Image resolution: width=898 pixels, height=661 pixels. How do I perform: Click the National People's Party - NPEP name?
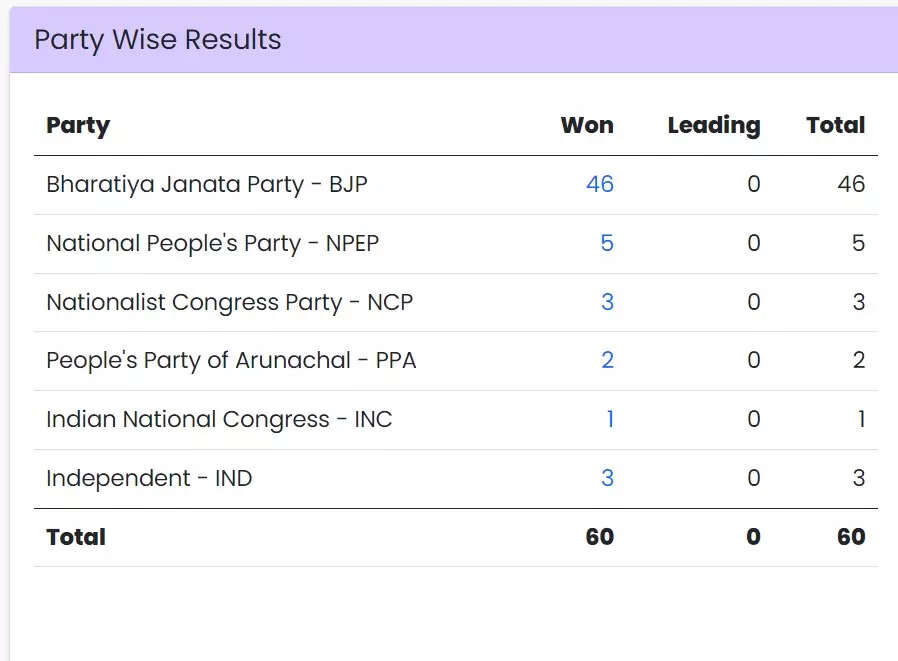(213, 244)
